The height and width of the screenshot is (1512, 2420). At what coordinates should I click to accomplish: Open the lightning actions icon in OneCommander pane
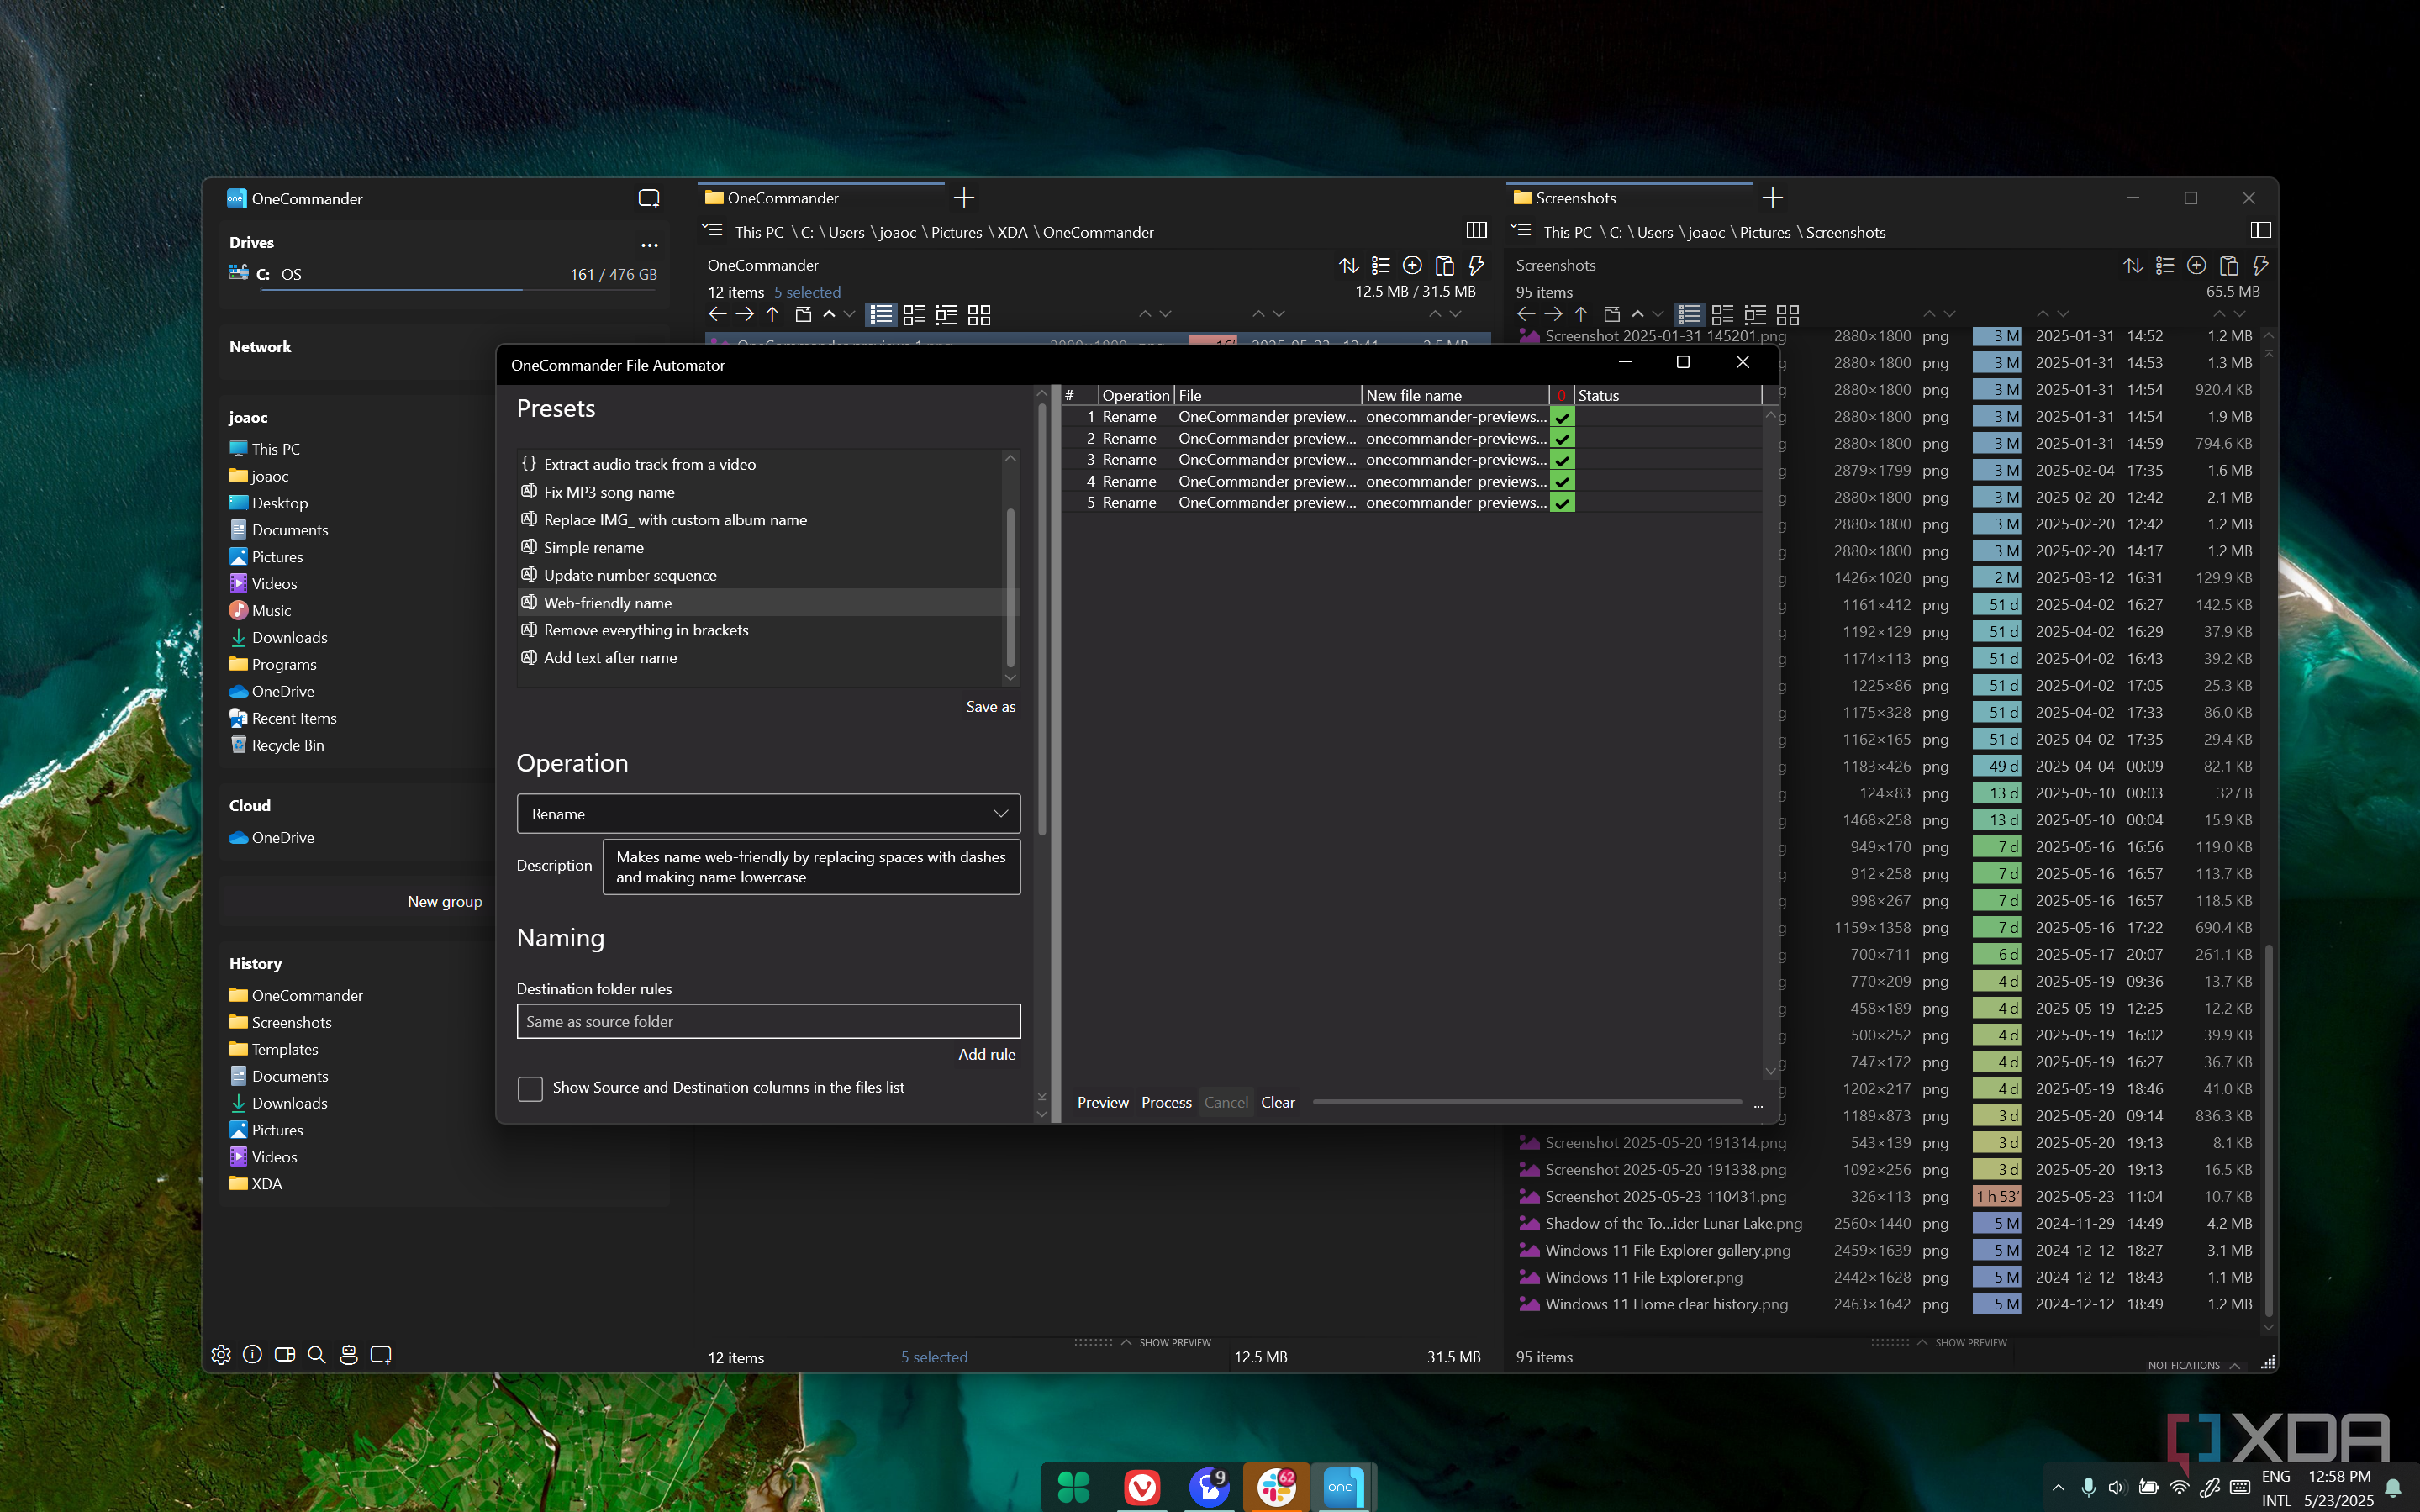pos(1476,265)
